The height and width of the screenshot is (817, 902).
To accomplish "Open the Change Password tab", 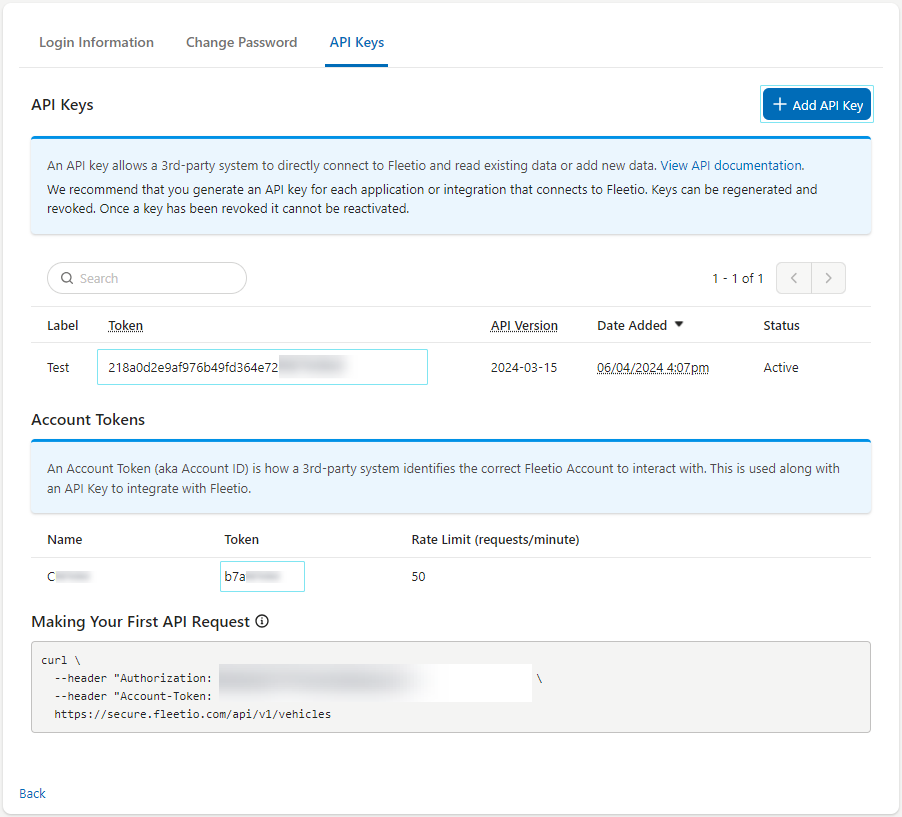I will pyautogui.click(x=241, y=43).
